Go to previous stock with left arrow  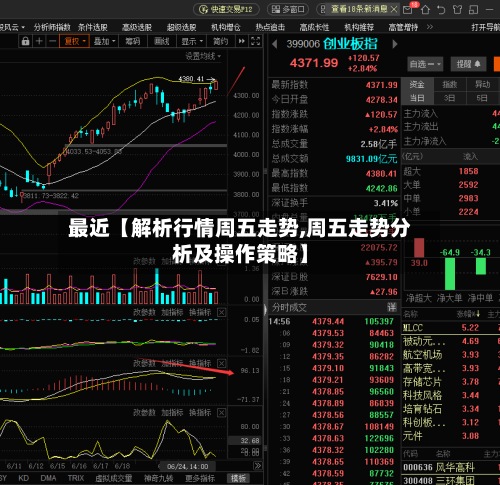(x=274, y=44)
